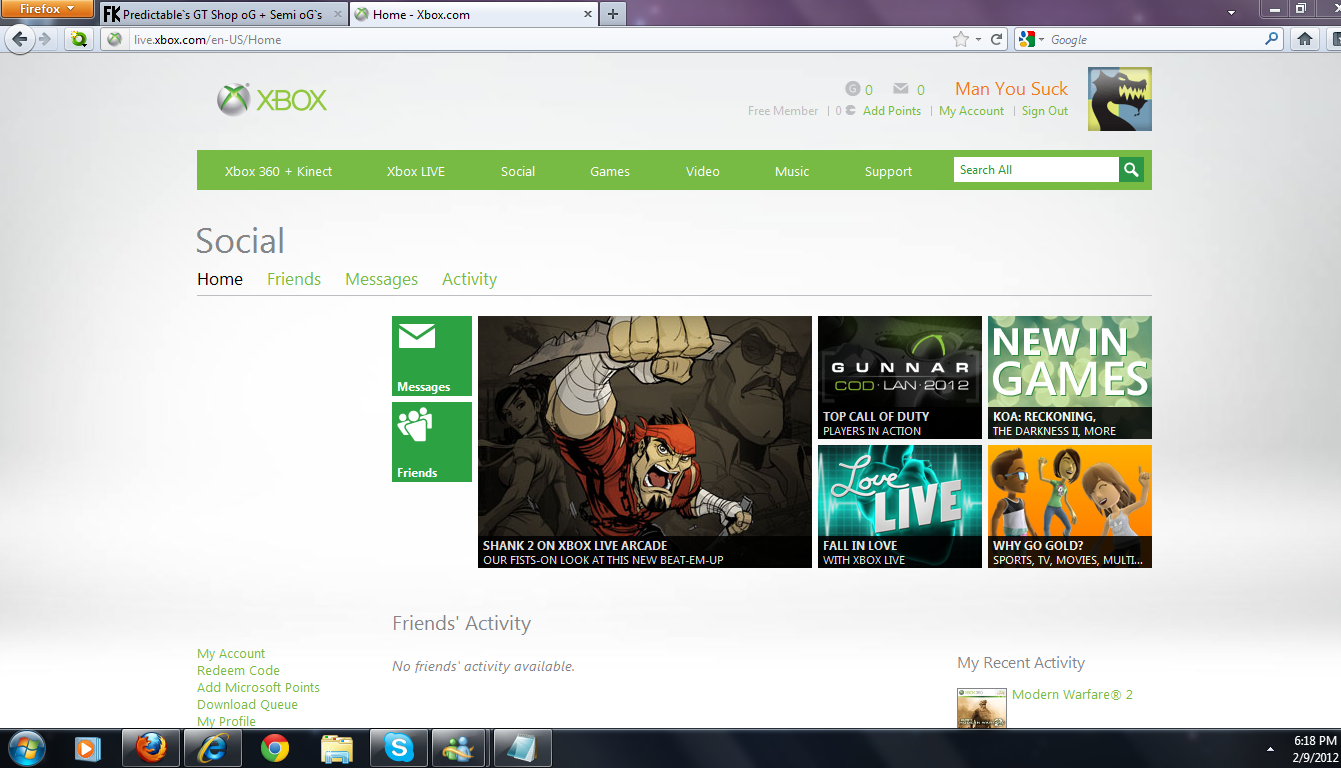This screenshot has height=768, width=1341.
Task: Open the green Friends tile
Action: 432,442
